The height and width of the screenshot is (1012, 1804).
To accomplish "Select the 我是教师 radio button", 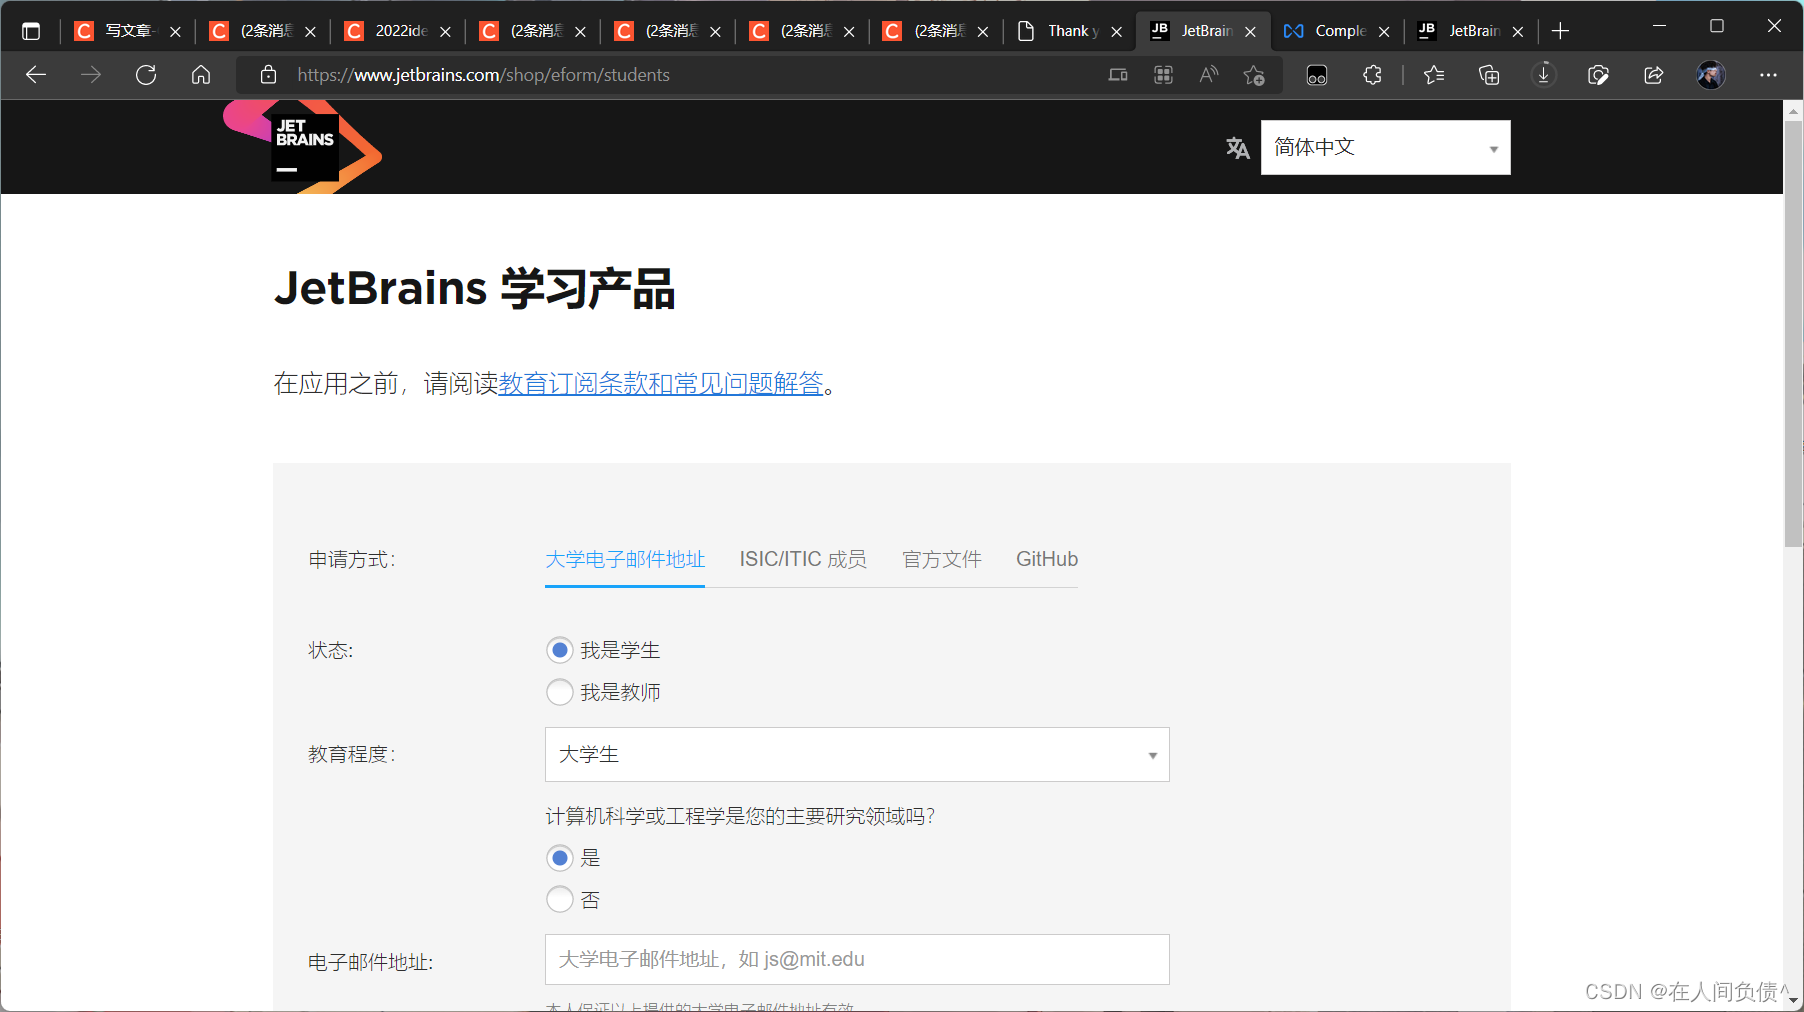I will click(x=560, y=691).
